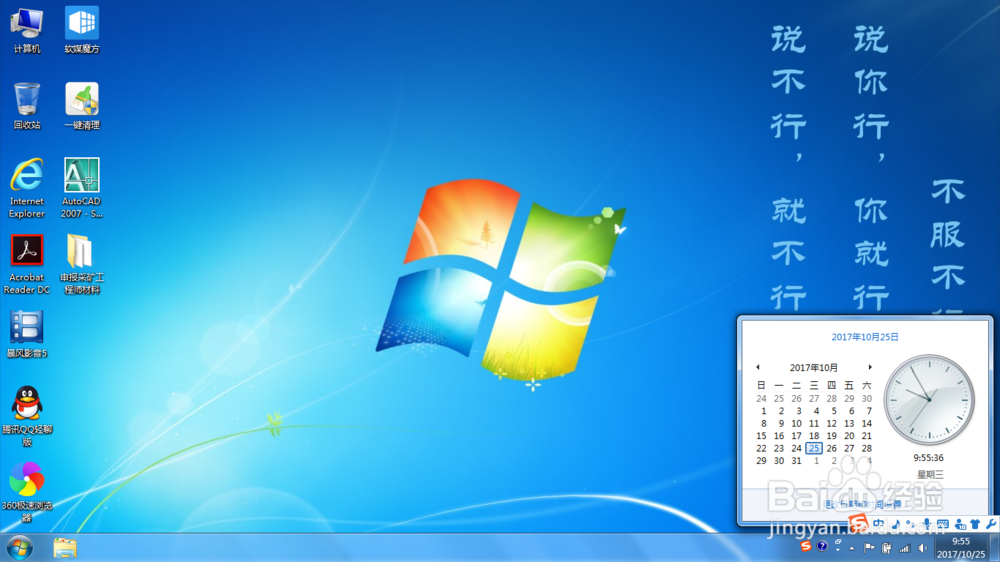Open the 更改日期和时间设置 link
The image size is (1000, 562).
[x=865, y=504]
